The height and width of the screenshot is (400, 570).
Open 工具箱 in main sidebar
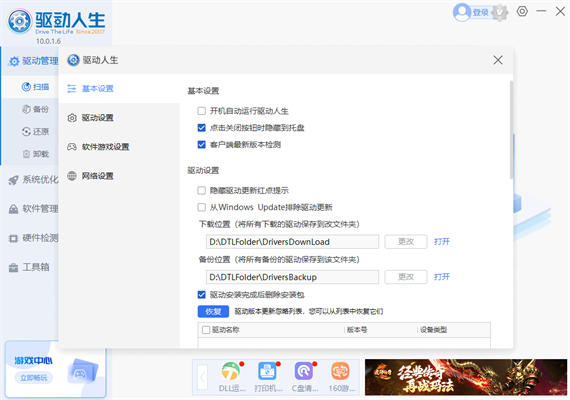pyautogui.click(x=30, y=268)
